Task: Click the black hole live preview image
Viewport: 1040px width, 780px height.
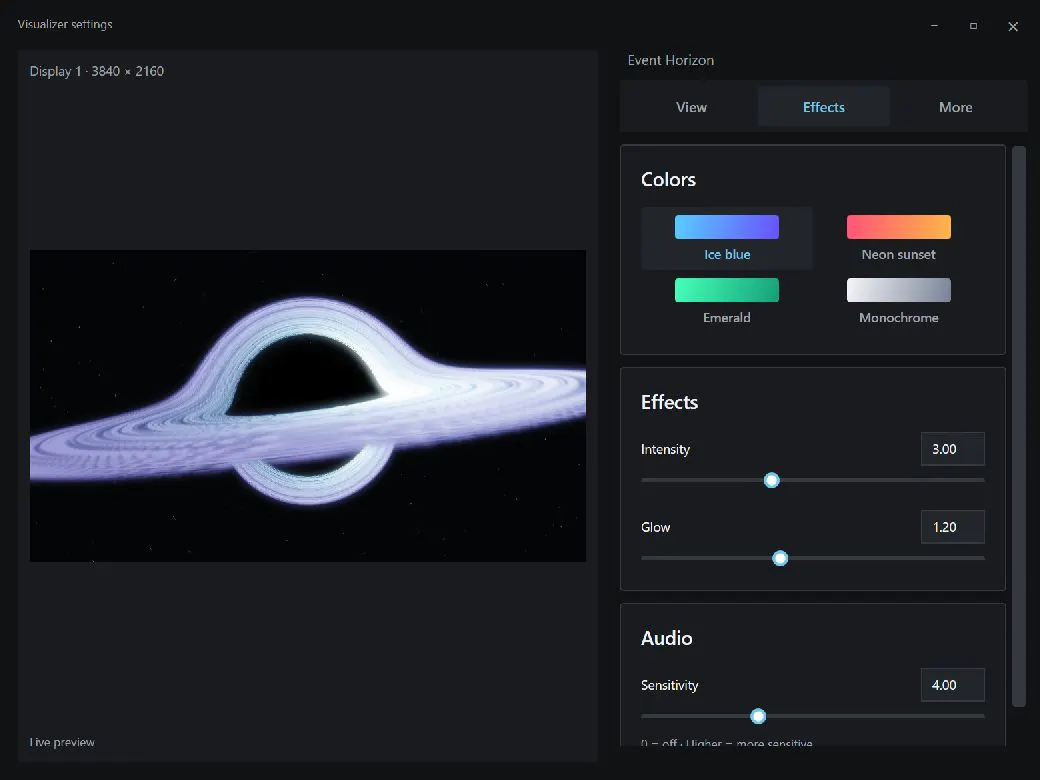Action: [308, 406]
